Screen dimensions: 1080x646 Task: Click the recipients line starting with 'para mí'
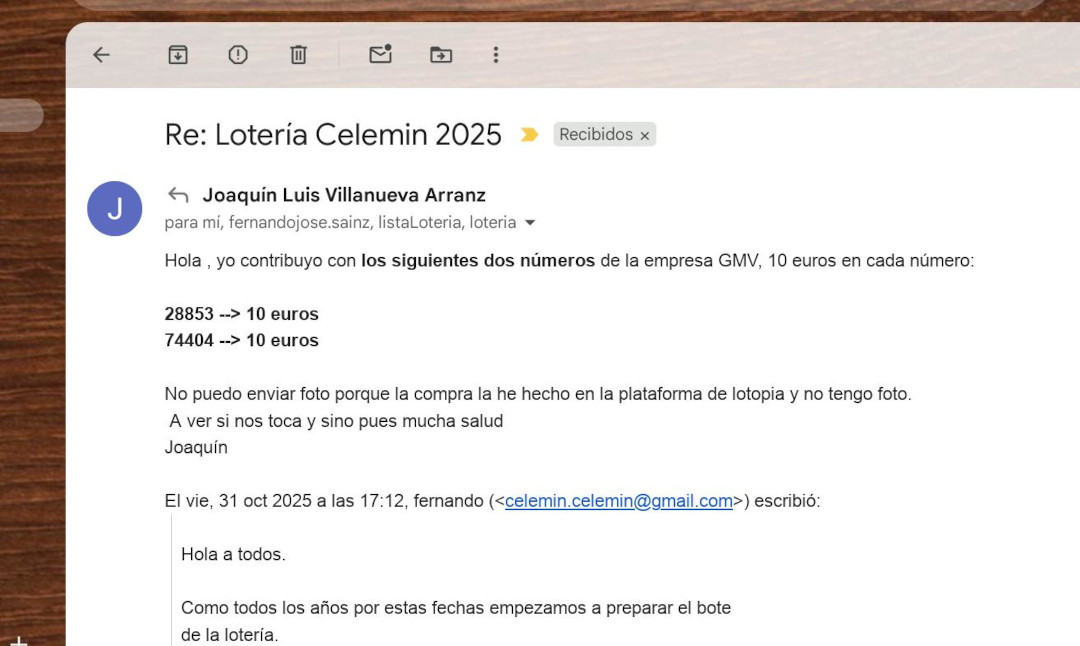[x=340, y=223]
